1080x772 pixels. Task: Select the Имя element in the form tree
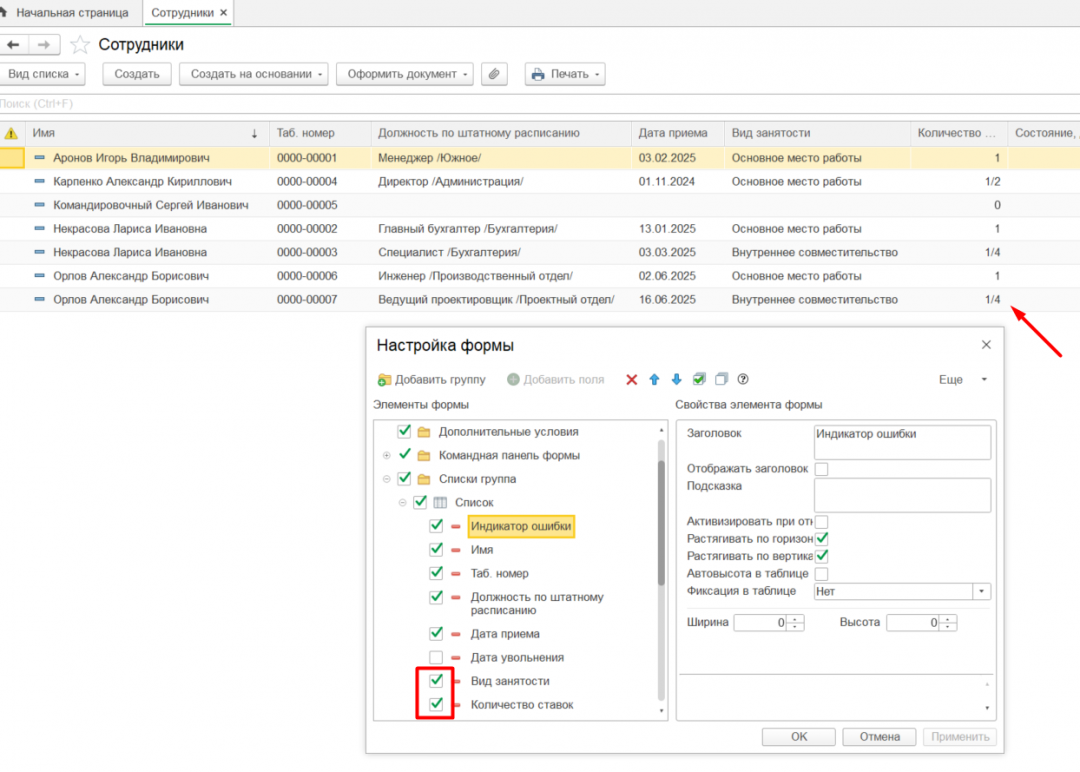(482, 550)
